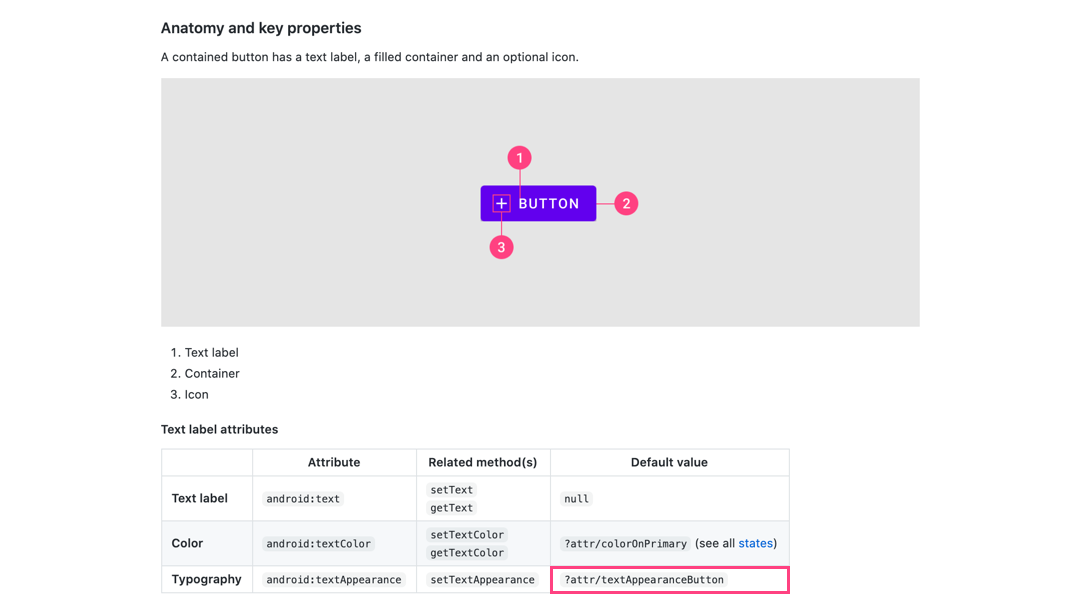Click the ?attr/colorOnPrimary default value
Image resolution: width=1080 pixels, height=614 pixels.
625,544
